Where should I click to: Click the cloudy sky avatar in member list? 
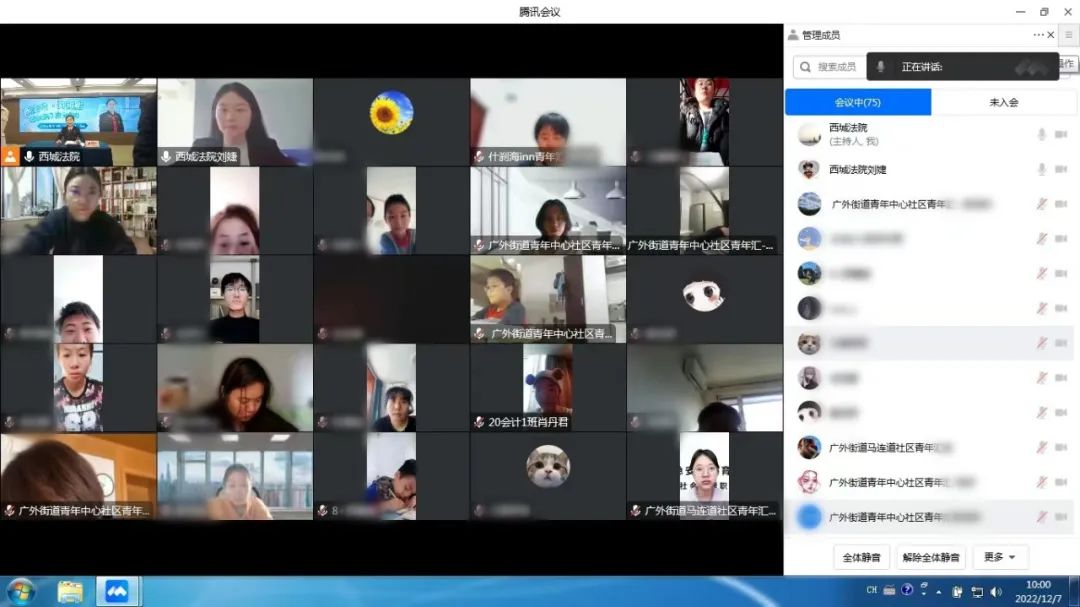pyautogui.click(x=809, y=204)
